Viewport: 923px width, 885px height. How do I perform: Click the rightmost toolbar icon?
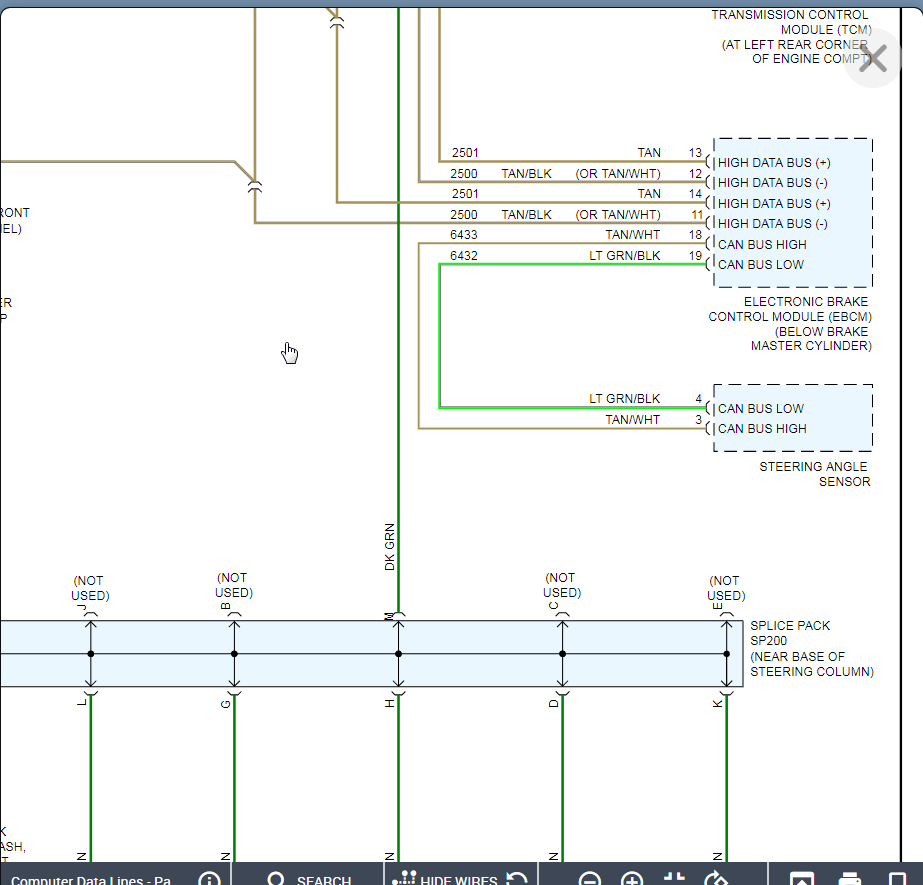pyautogui.click(x=897, y=879)
